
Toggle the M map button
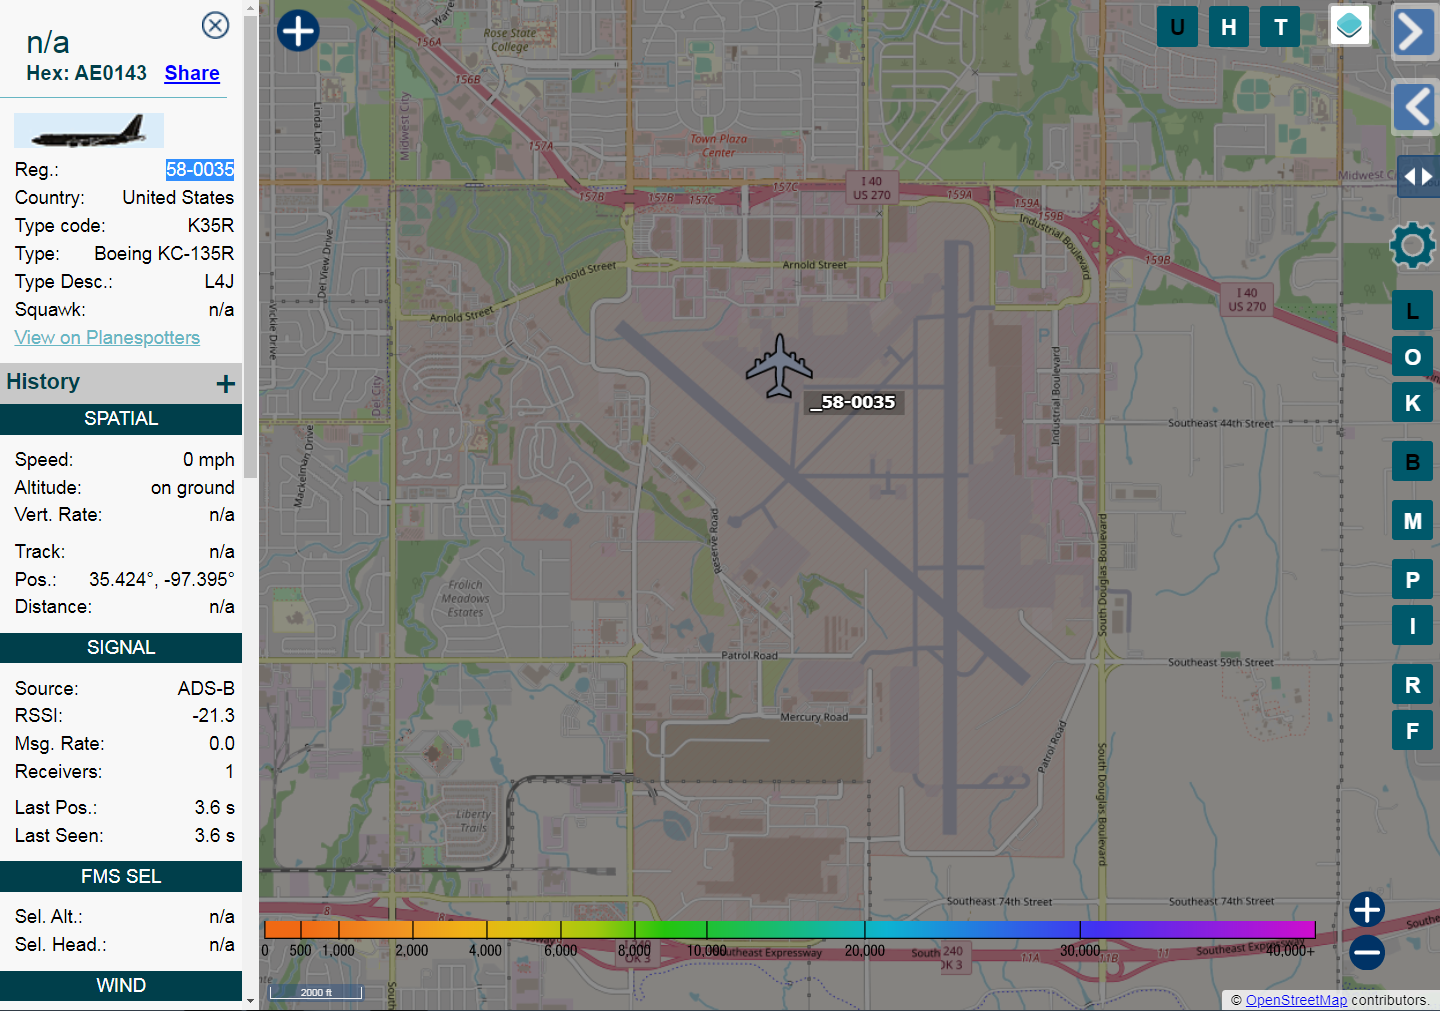click(x=1412, y=521)
